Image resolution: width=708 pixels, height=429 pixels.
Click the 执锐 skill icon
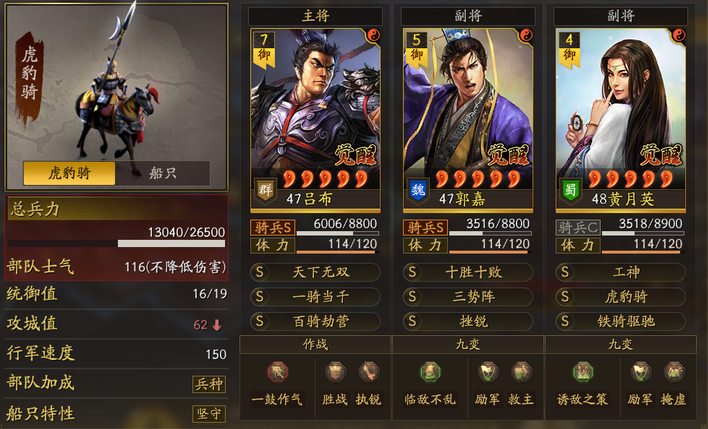coord(368,372)
